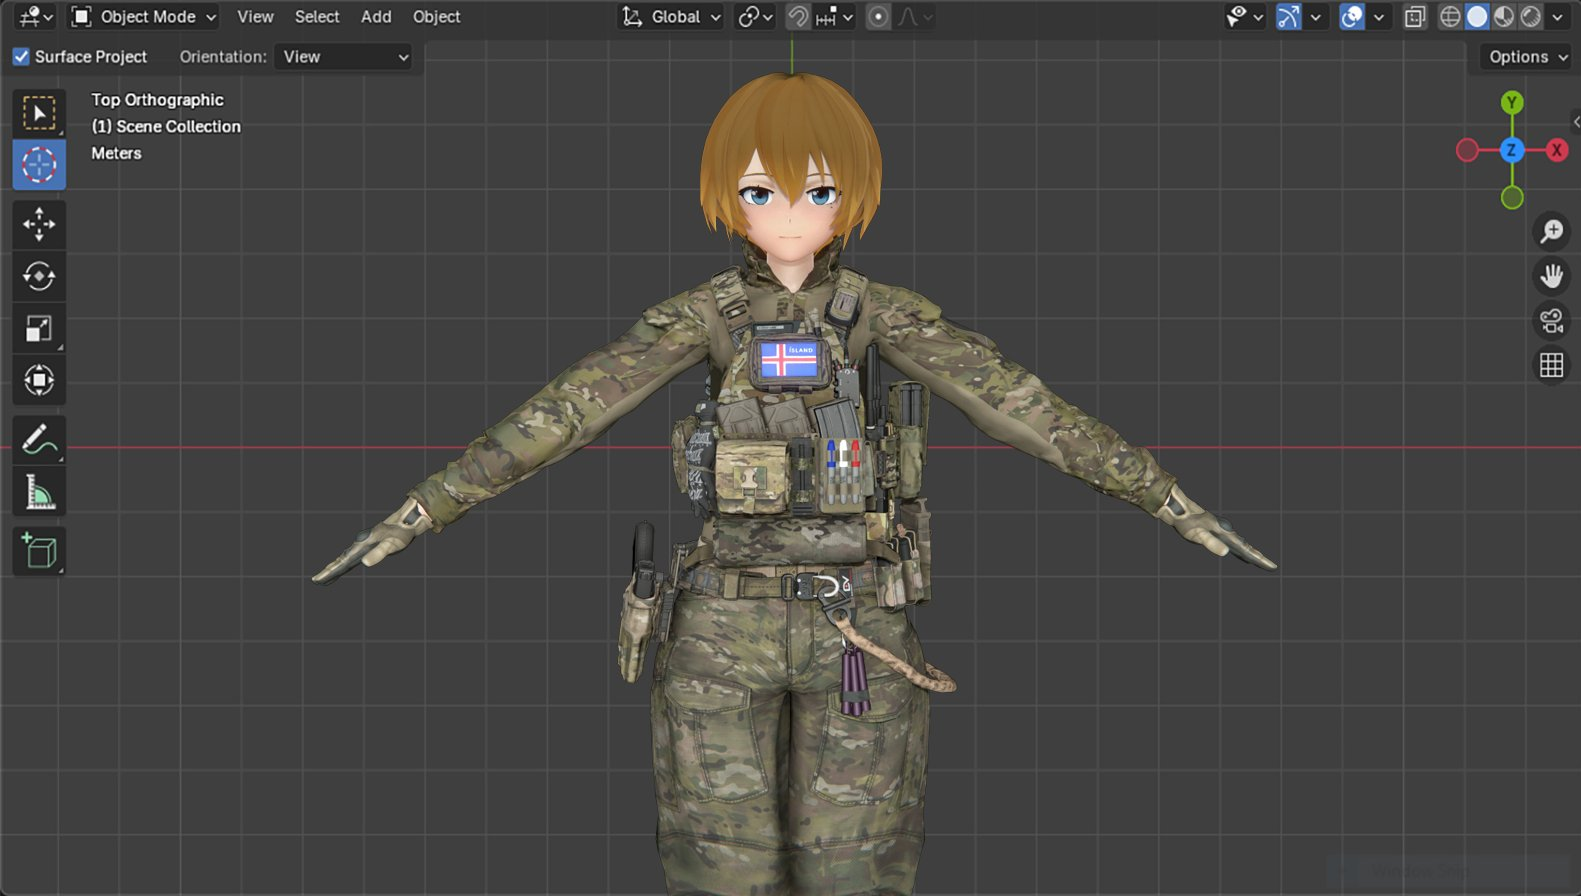This screenshot has height=896, width=1581.
Task: Choose the Rotate tool
Action: (x=39, y=276)
